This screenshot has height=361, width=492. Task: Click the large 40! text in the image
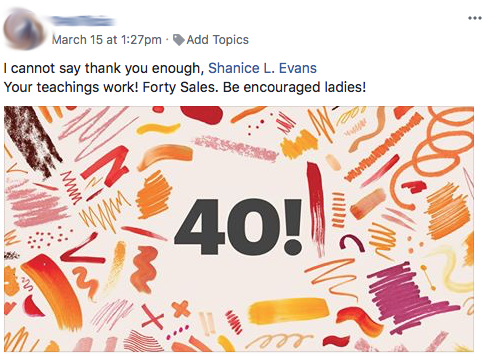pos(238,227)
